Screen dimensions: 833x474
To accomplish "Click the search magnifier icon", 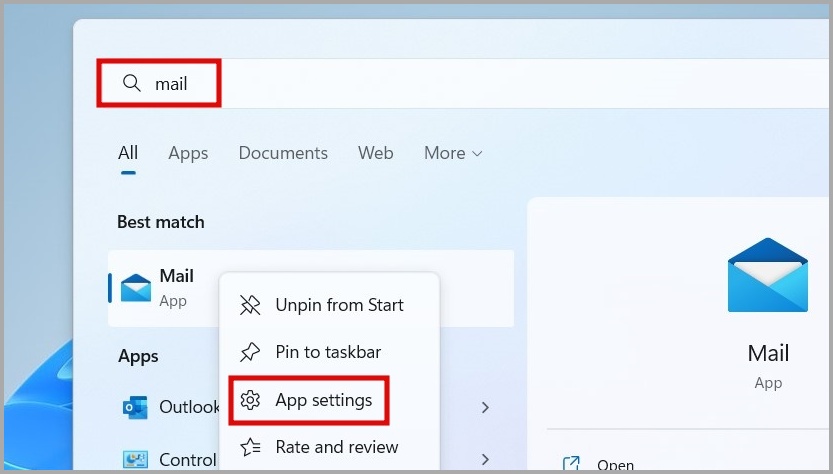I will [131, 83].
